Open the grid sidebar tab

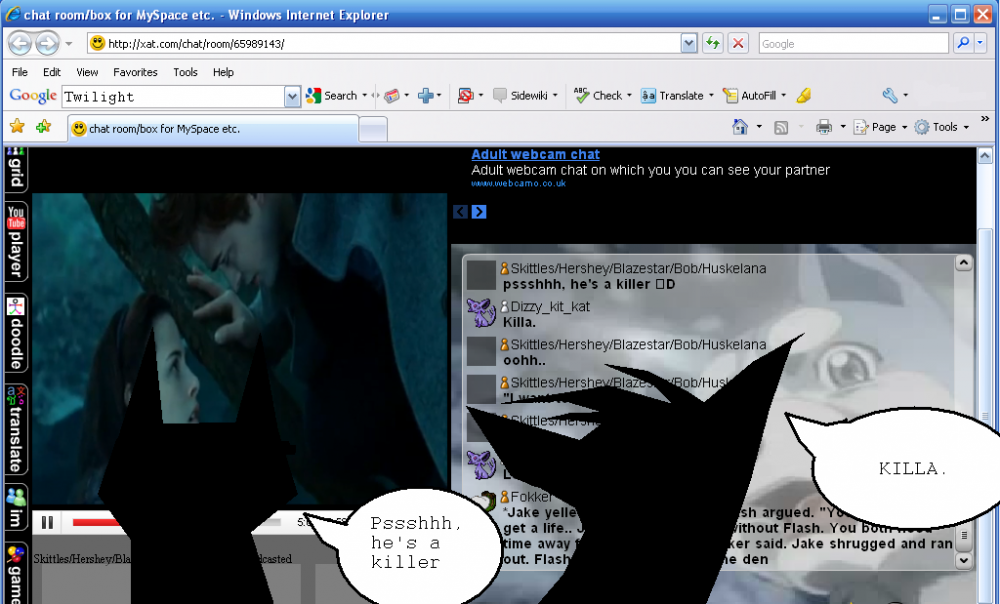pos(16,169)
